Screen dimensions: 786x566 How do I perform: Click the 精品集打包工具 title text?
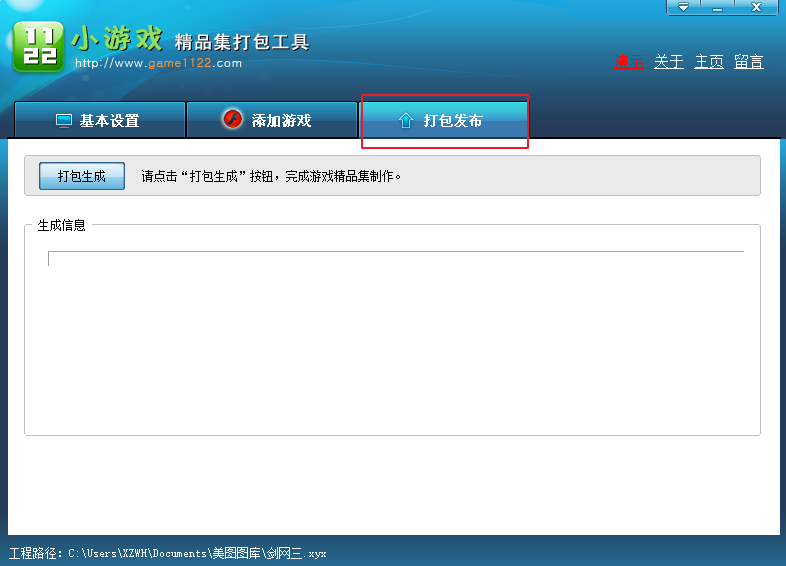pos(242,42)
